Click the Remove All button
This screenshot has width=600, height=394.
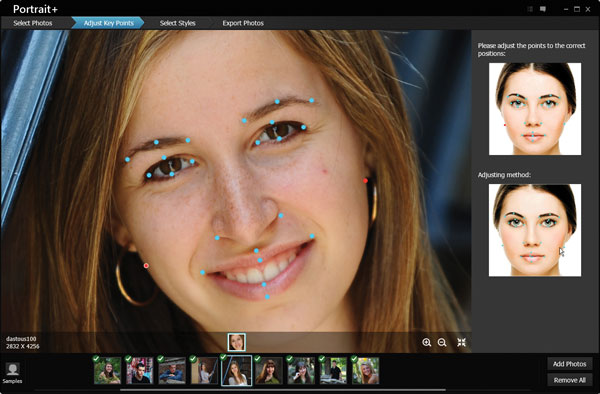click(x=569, y=380)
